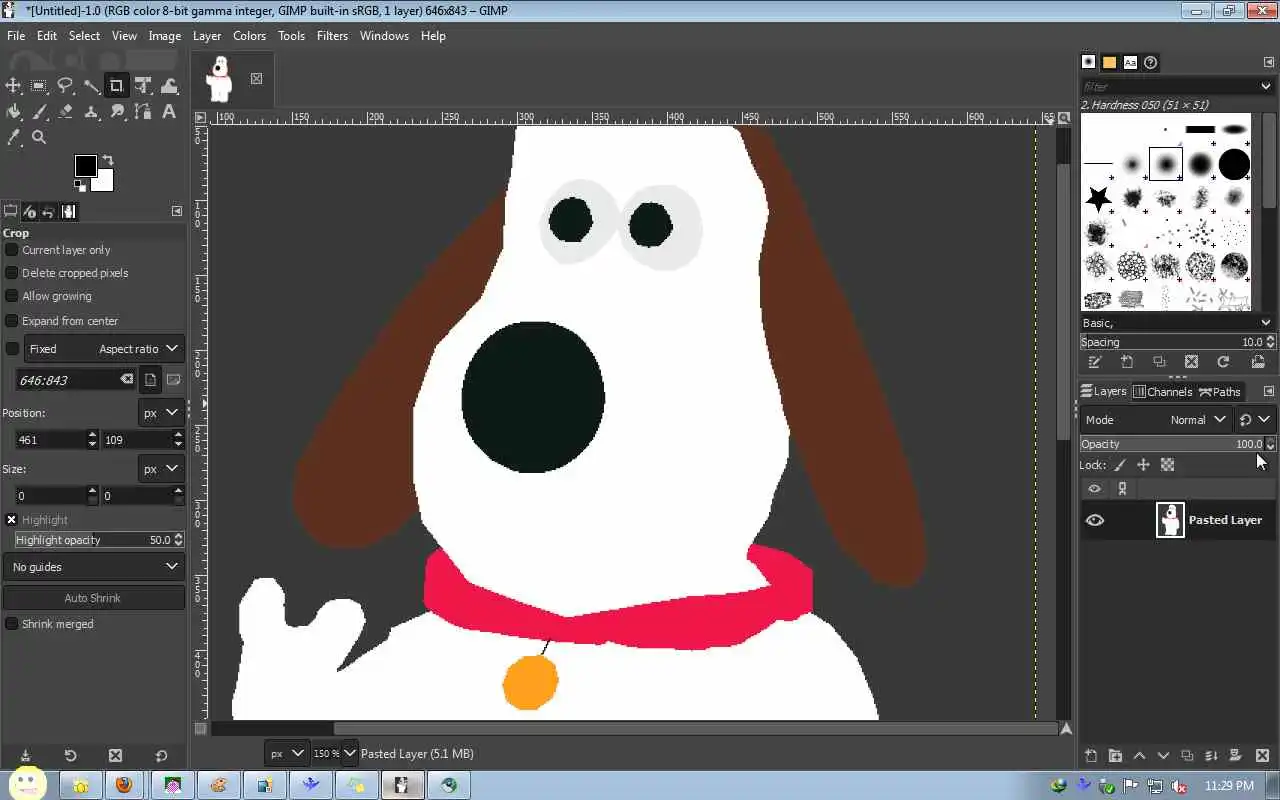Select the Fuzzy Select wand tool
Screen dimensions: 1280x800
coord(91,86)
